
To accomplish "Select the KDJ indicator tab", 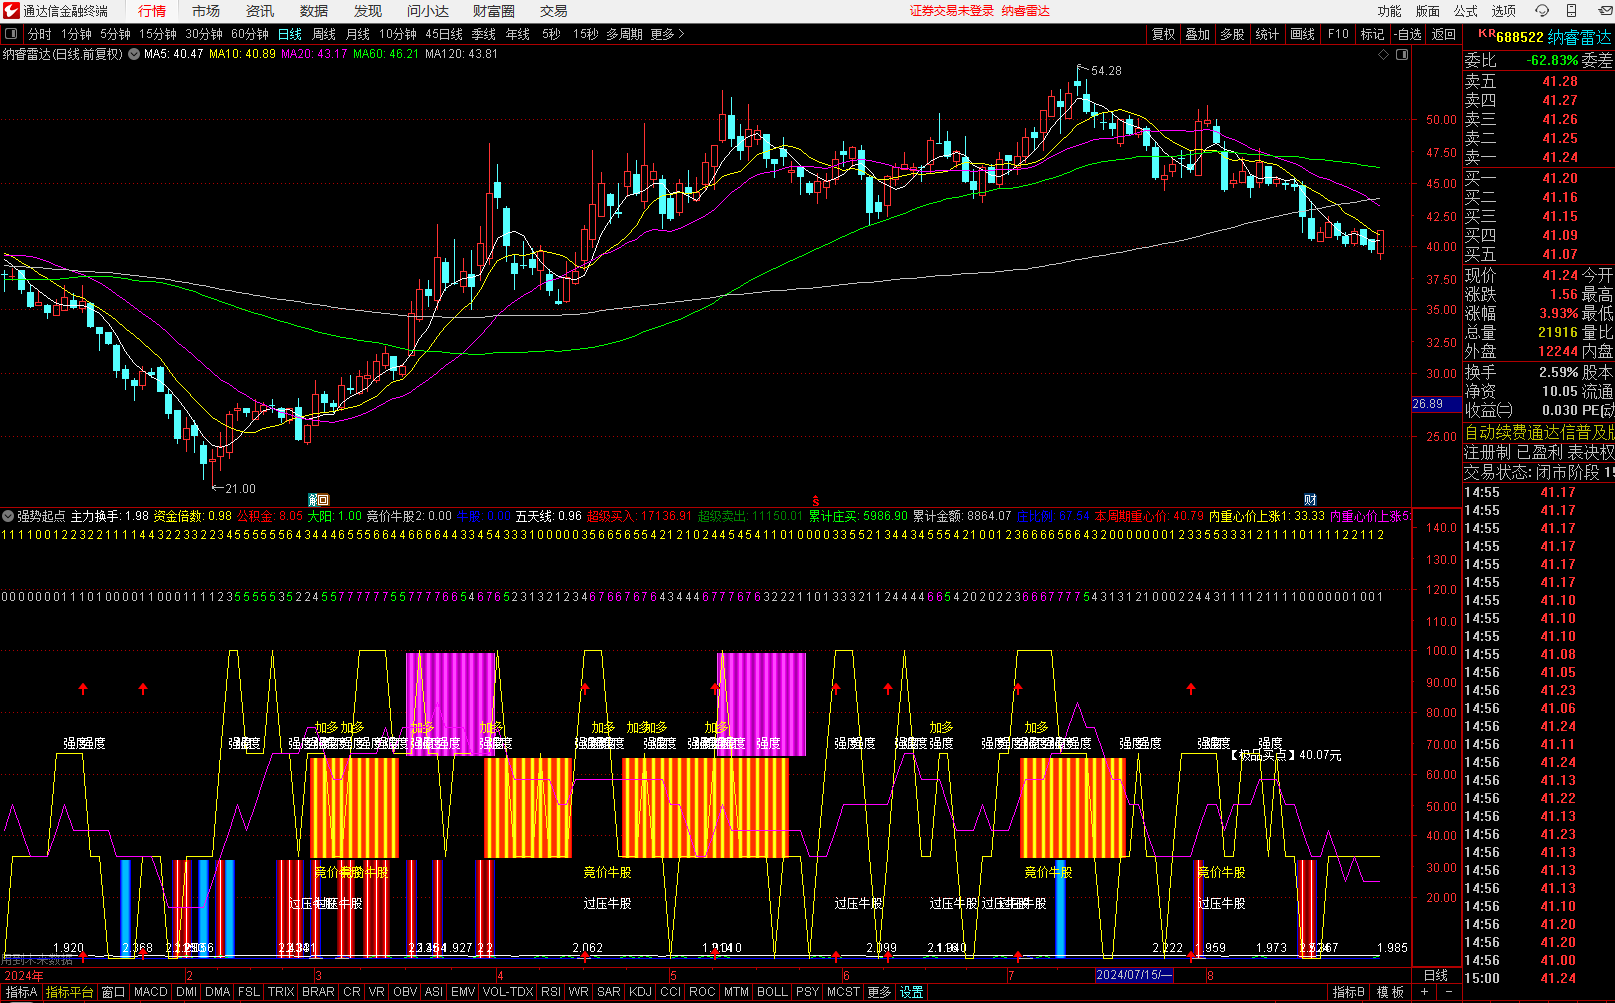I will click(x=640, y=992).
